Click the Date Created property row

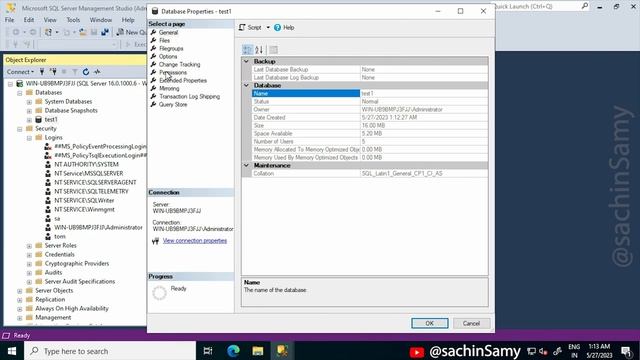[x=369, y=118]
